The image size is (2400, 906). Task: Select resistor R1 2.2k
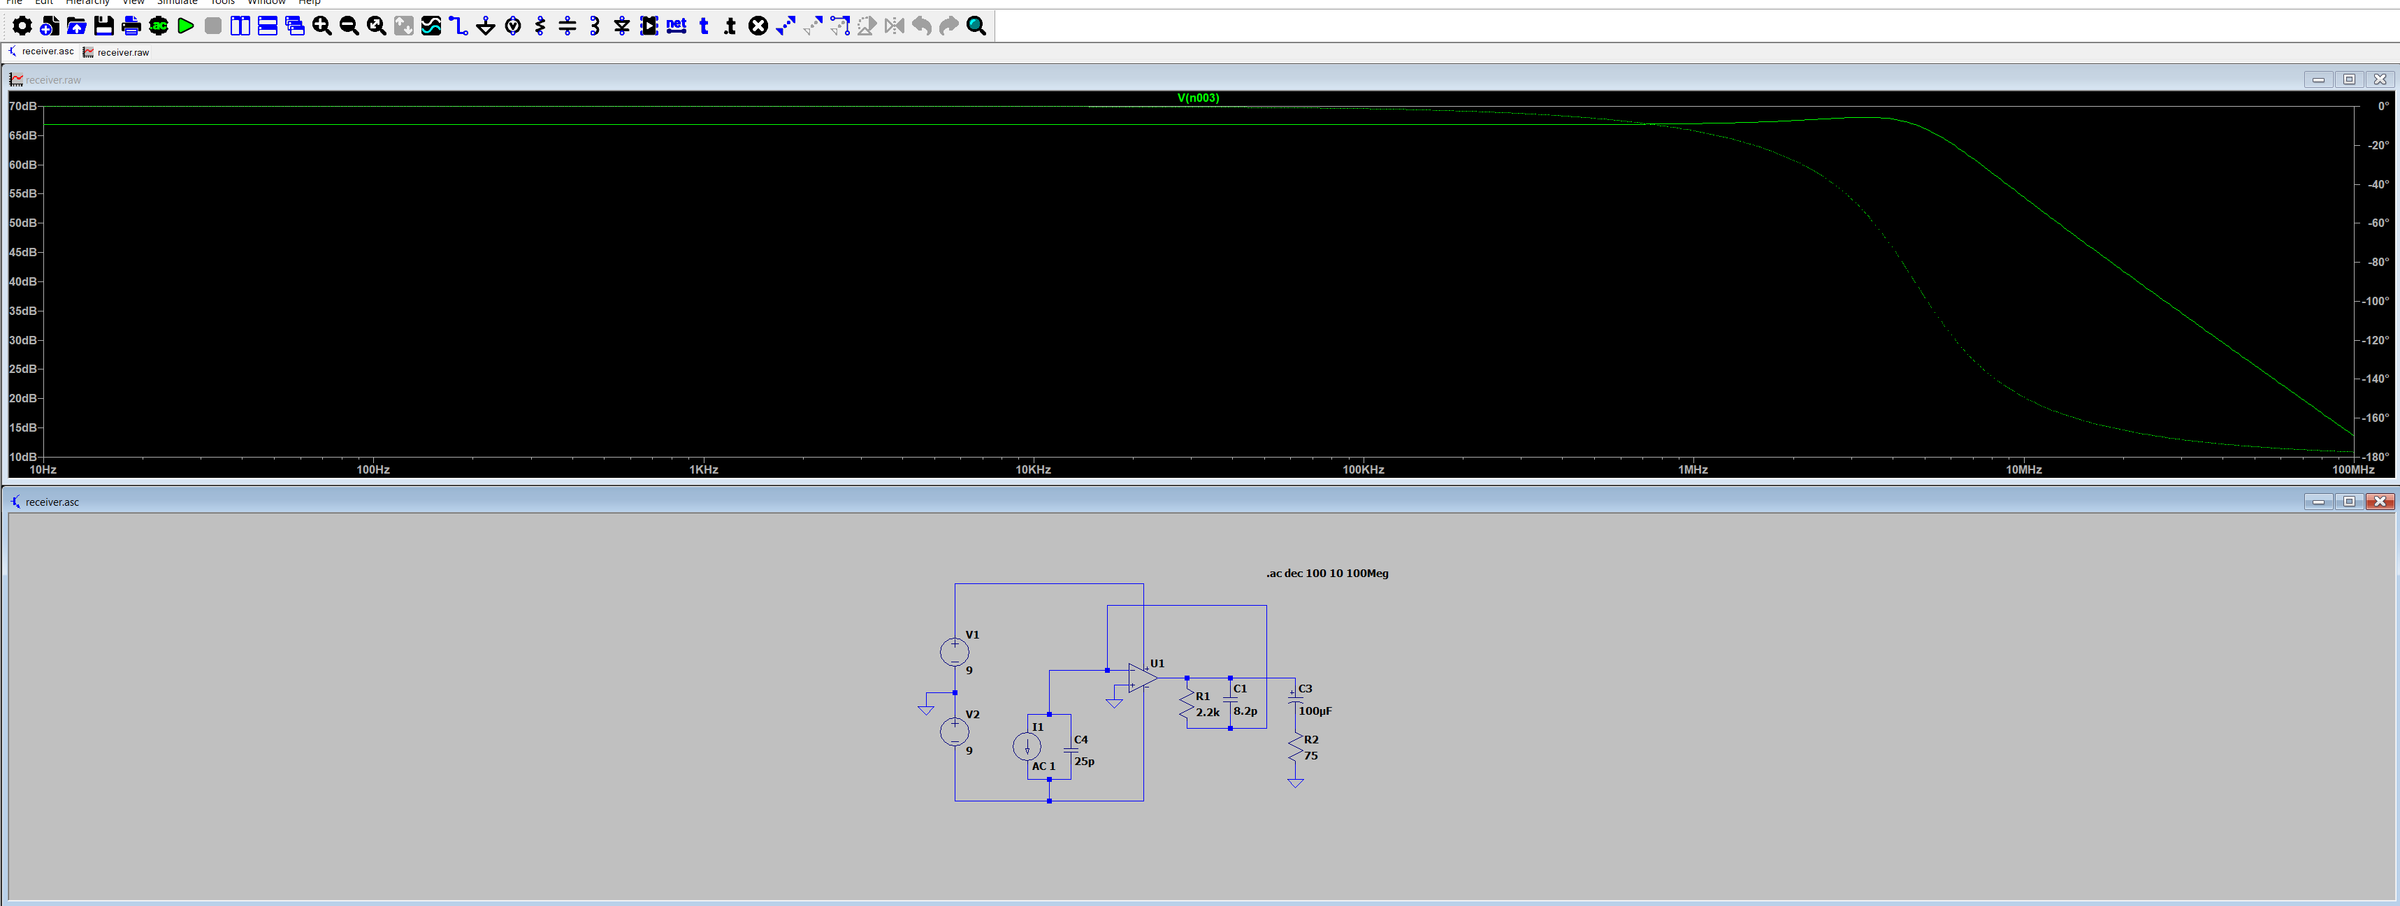[x=1187, y=704]
